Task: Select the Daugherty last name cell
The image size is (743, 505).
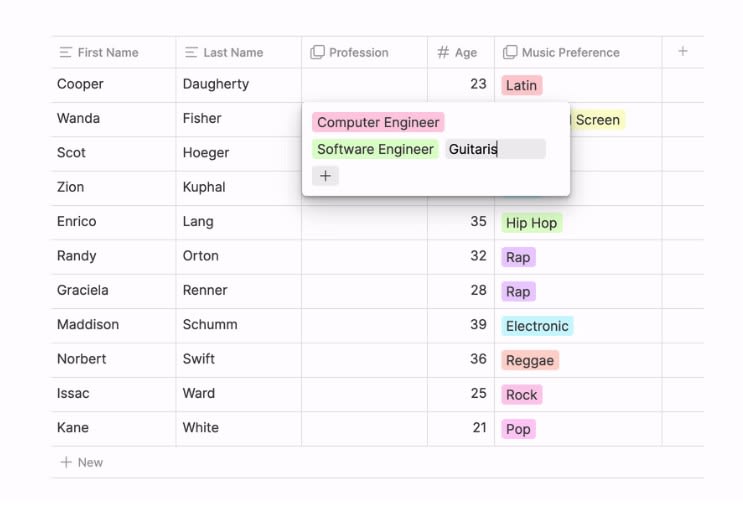Action: coord(238,85)
